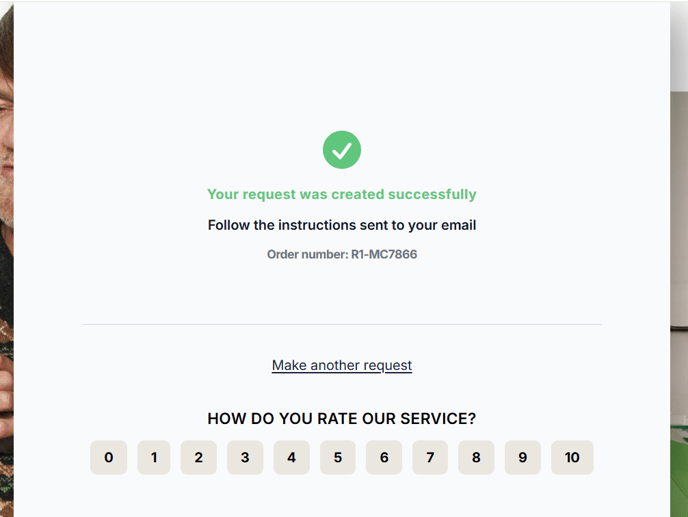Click the man's photo at the left edge

pos(7,259)
